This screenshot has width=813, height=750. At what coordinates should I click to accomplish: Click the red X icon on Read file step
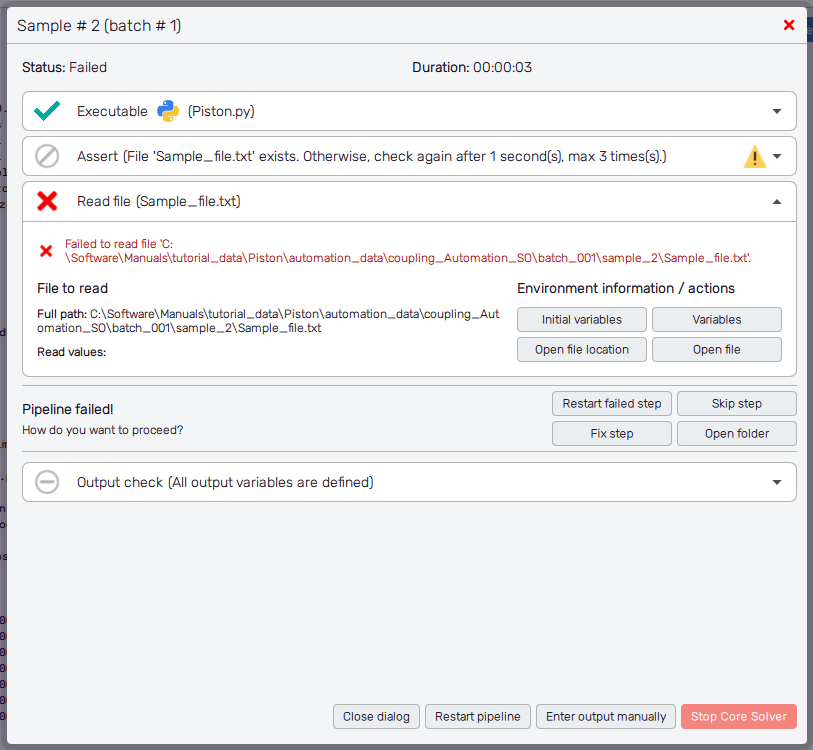tap(47, 201)
